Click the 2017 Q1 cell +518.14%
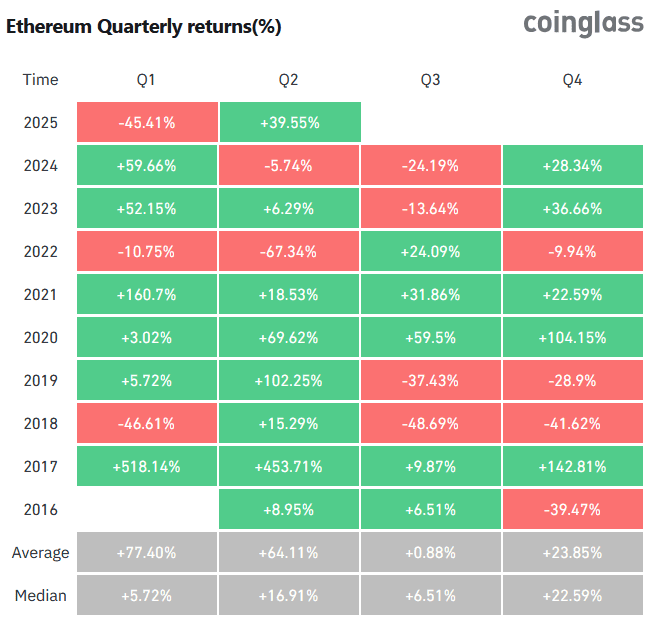The height and width of the screenshot is (619, 651). click(x=146, y=467)
